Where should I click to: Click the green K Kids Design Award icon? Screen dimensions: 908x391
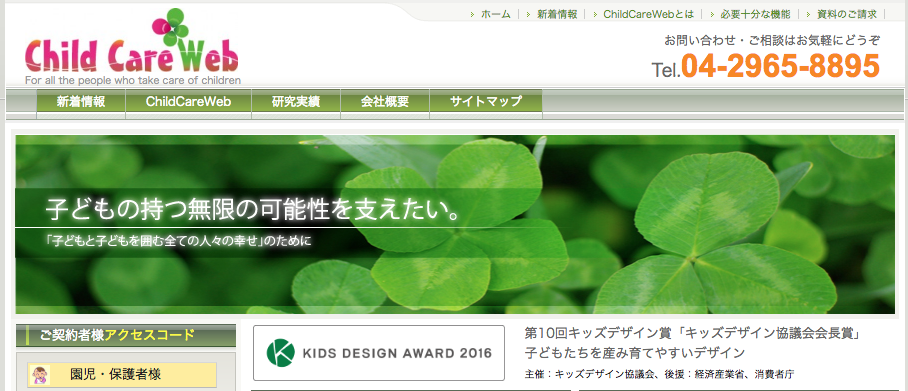pyautogui.click(x=280, y=353)
